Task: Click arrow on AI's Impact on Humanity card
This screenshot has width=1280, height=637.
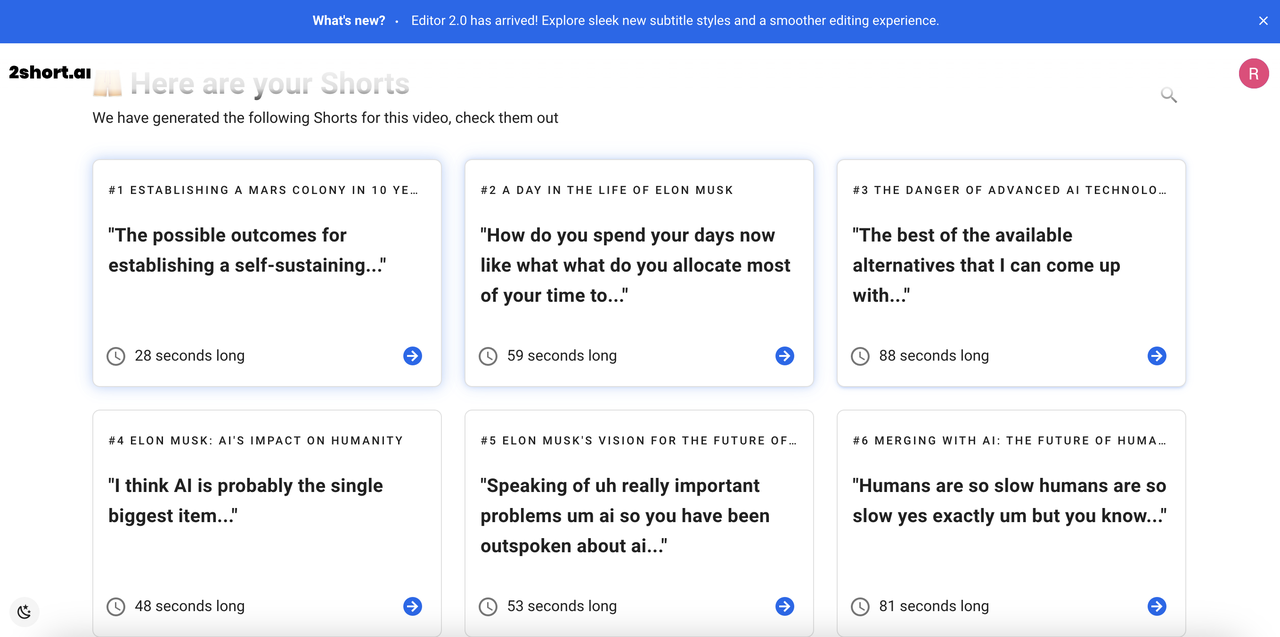Action: pyautogui.click(x=412, y=606)
